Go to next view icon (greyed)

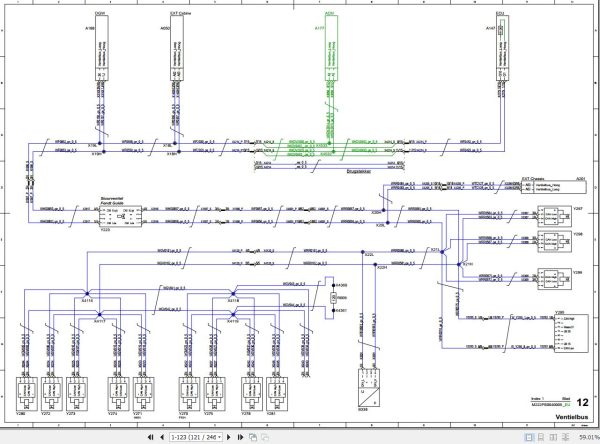[x=265, y=437]
